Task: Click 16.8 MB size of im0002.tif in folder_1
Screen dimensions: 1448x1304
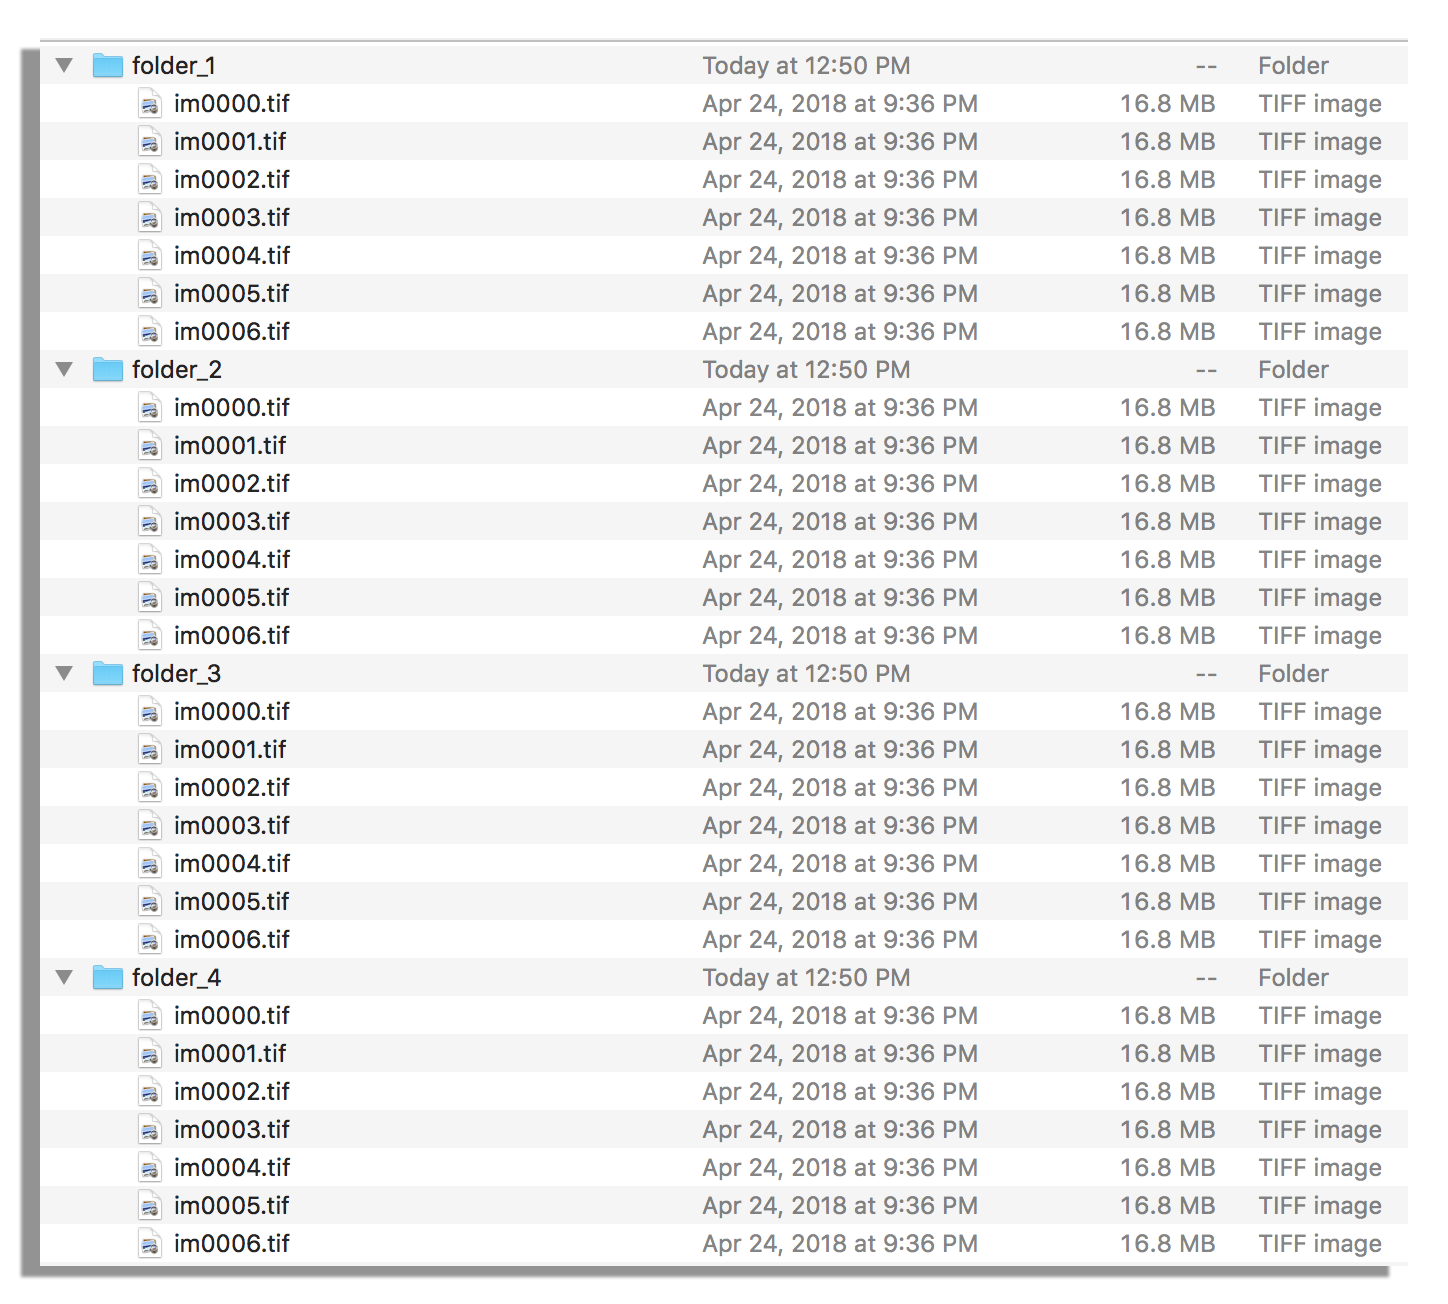Action: 1167,180
